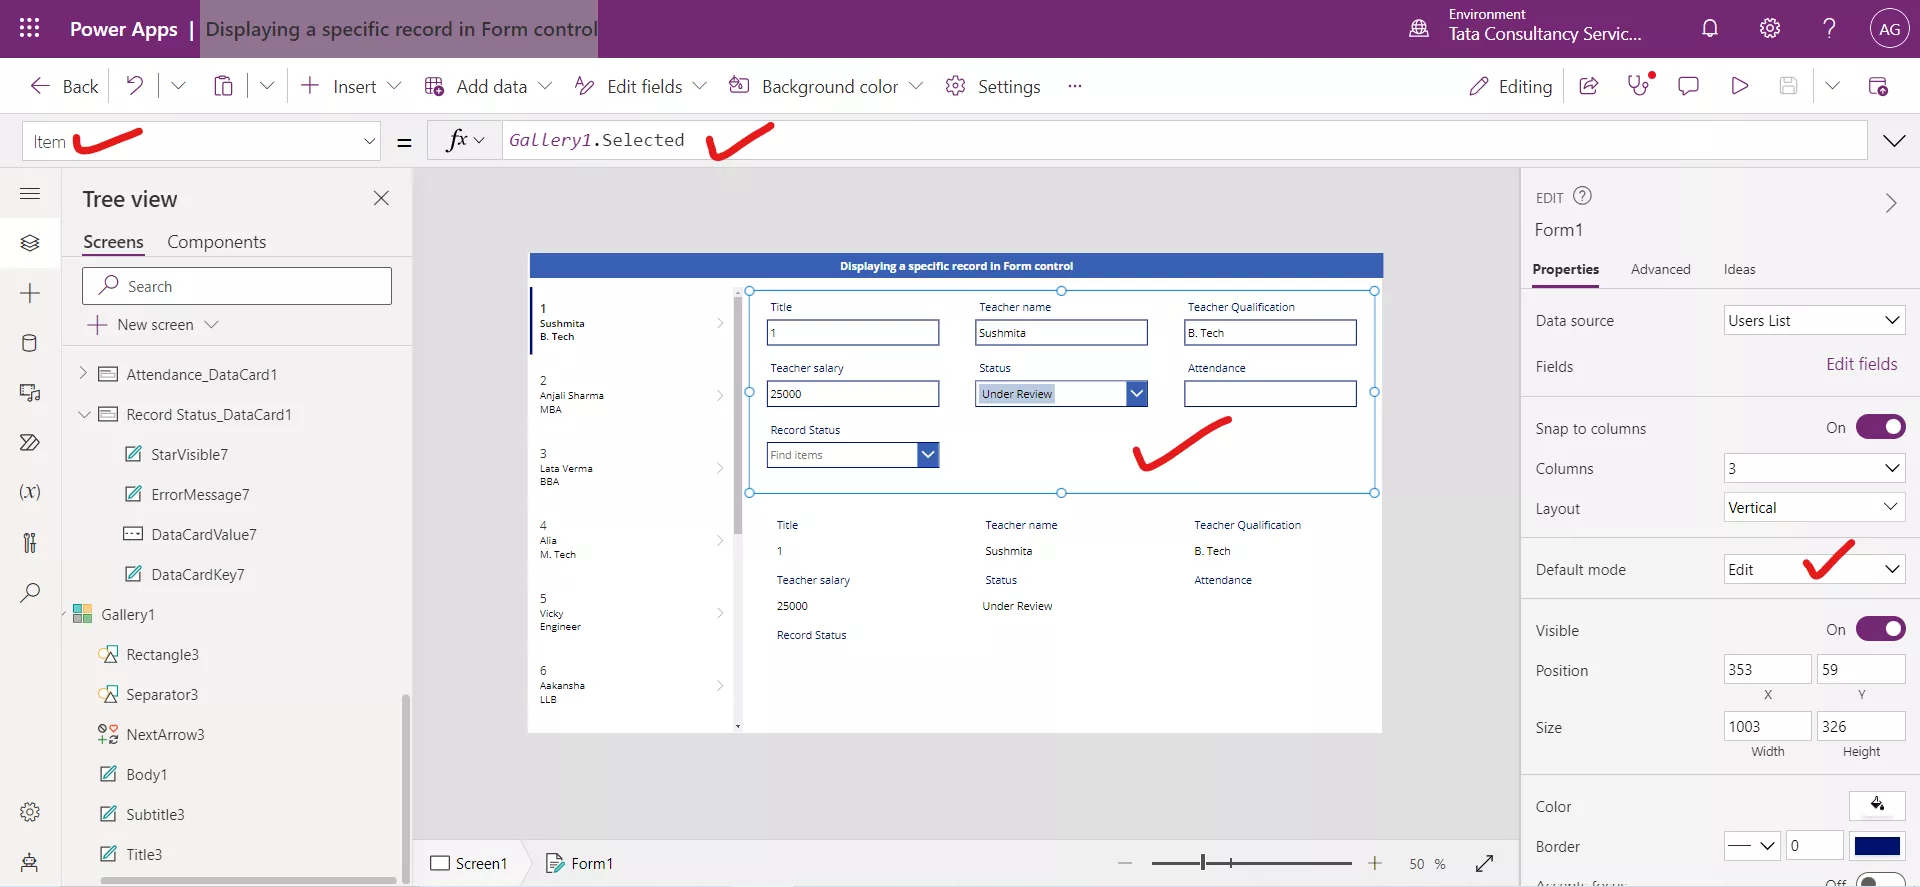1920x887 pixels.
Task: Open the virtual agent icon at bottom
Action: pyautogui.click(x=30, y=862)
